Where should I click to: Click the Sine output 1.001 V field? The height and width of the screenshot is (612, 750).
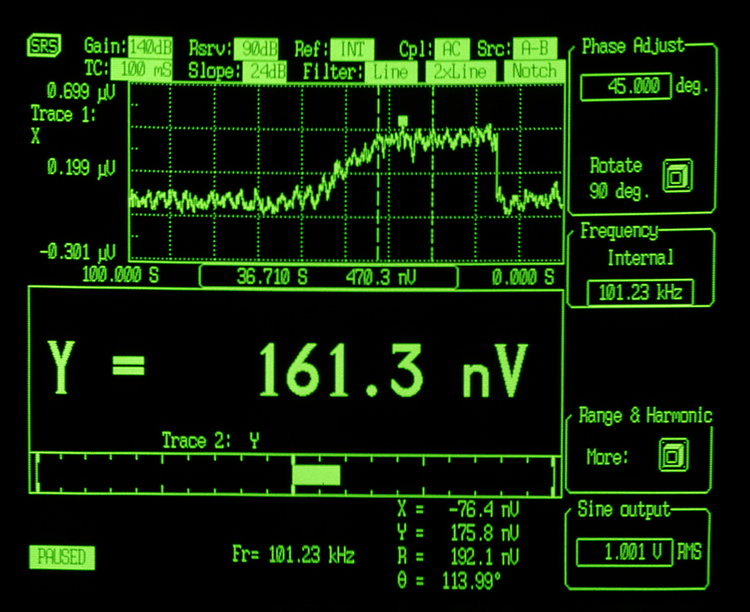pos(625,551)
